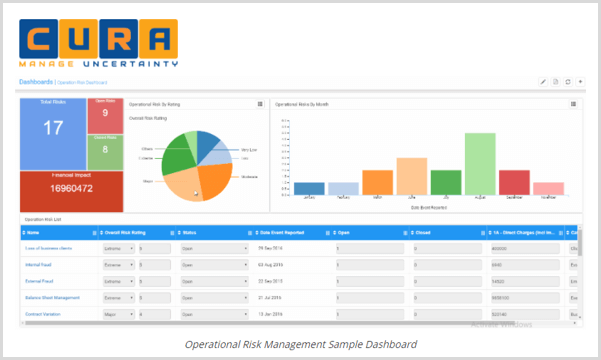Click the sort arrows on the Name column
Viewport: 601px width, 360px height.
tap(24, 233)
